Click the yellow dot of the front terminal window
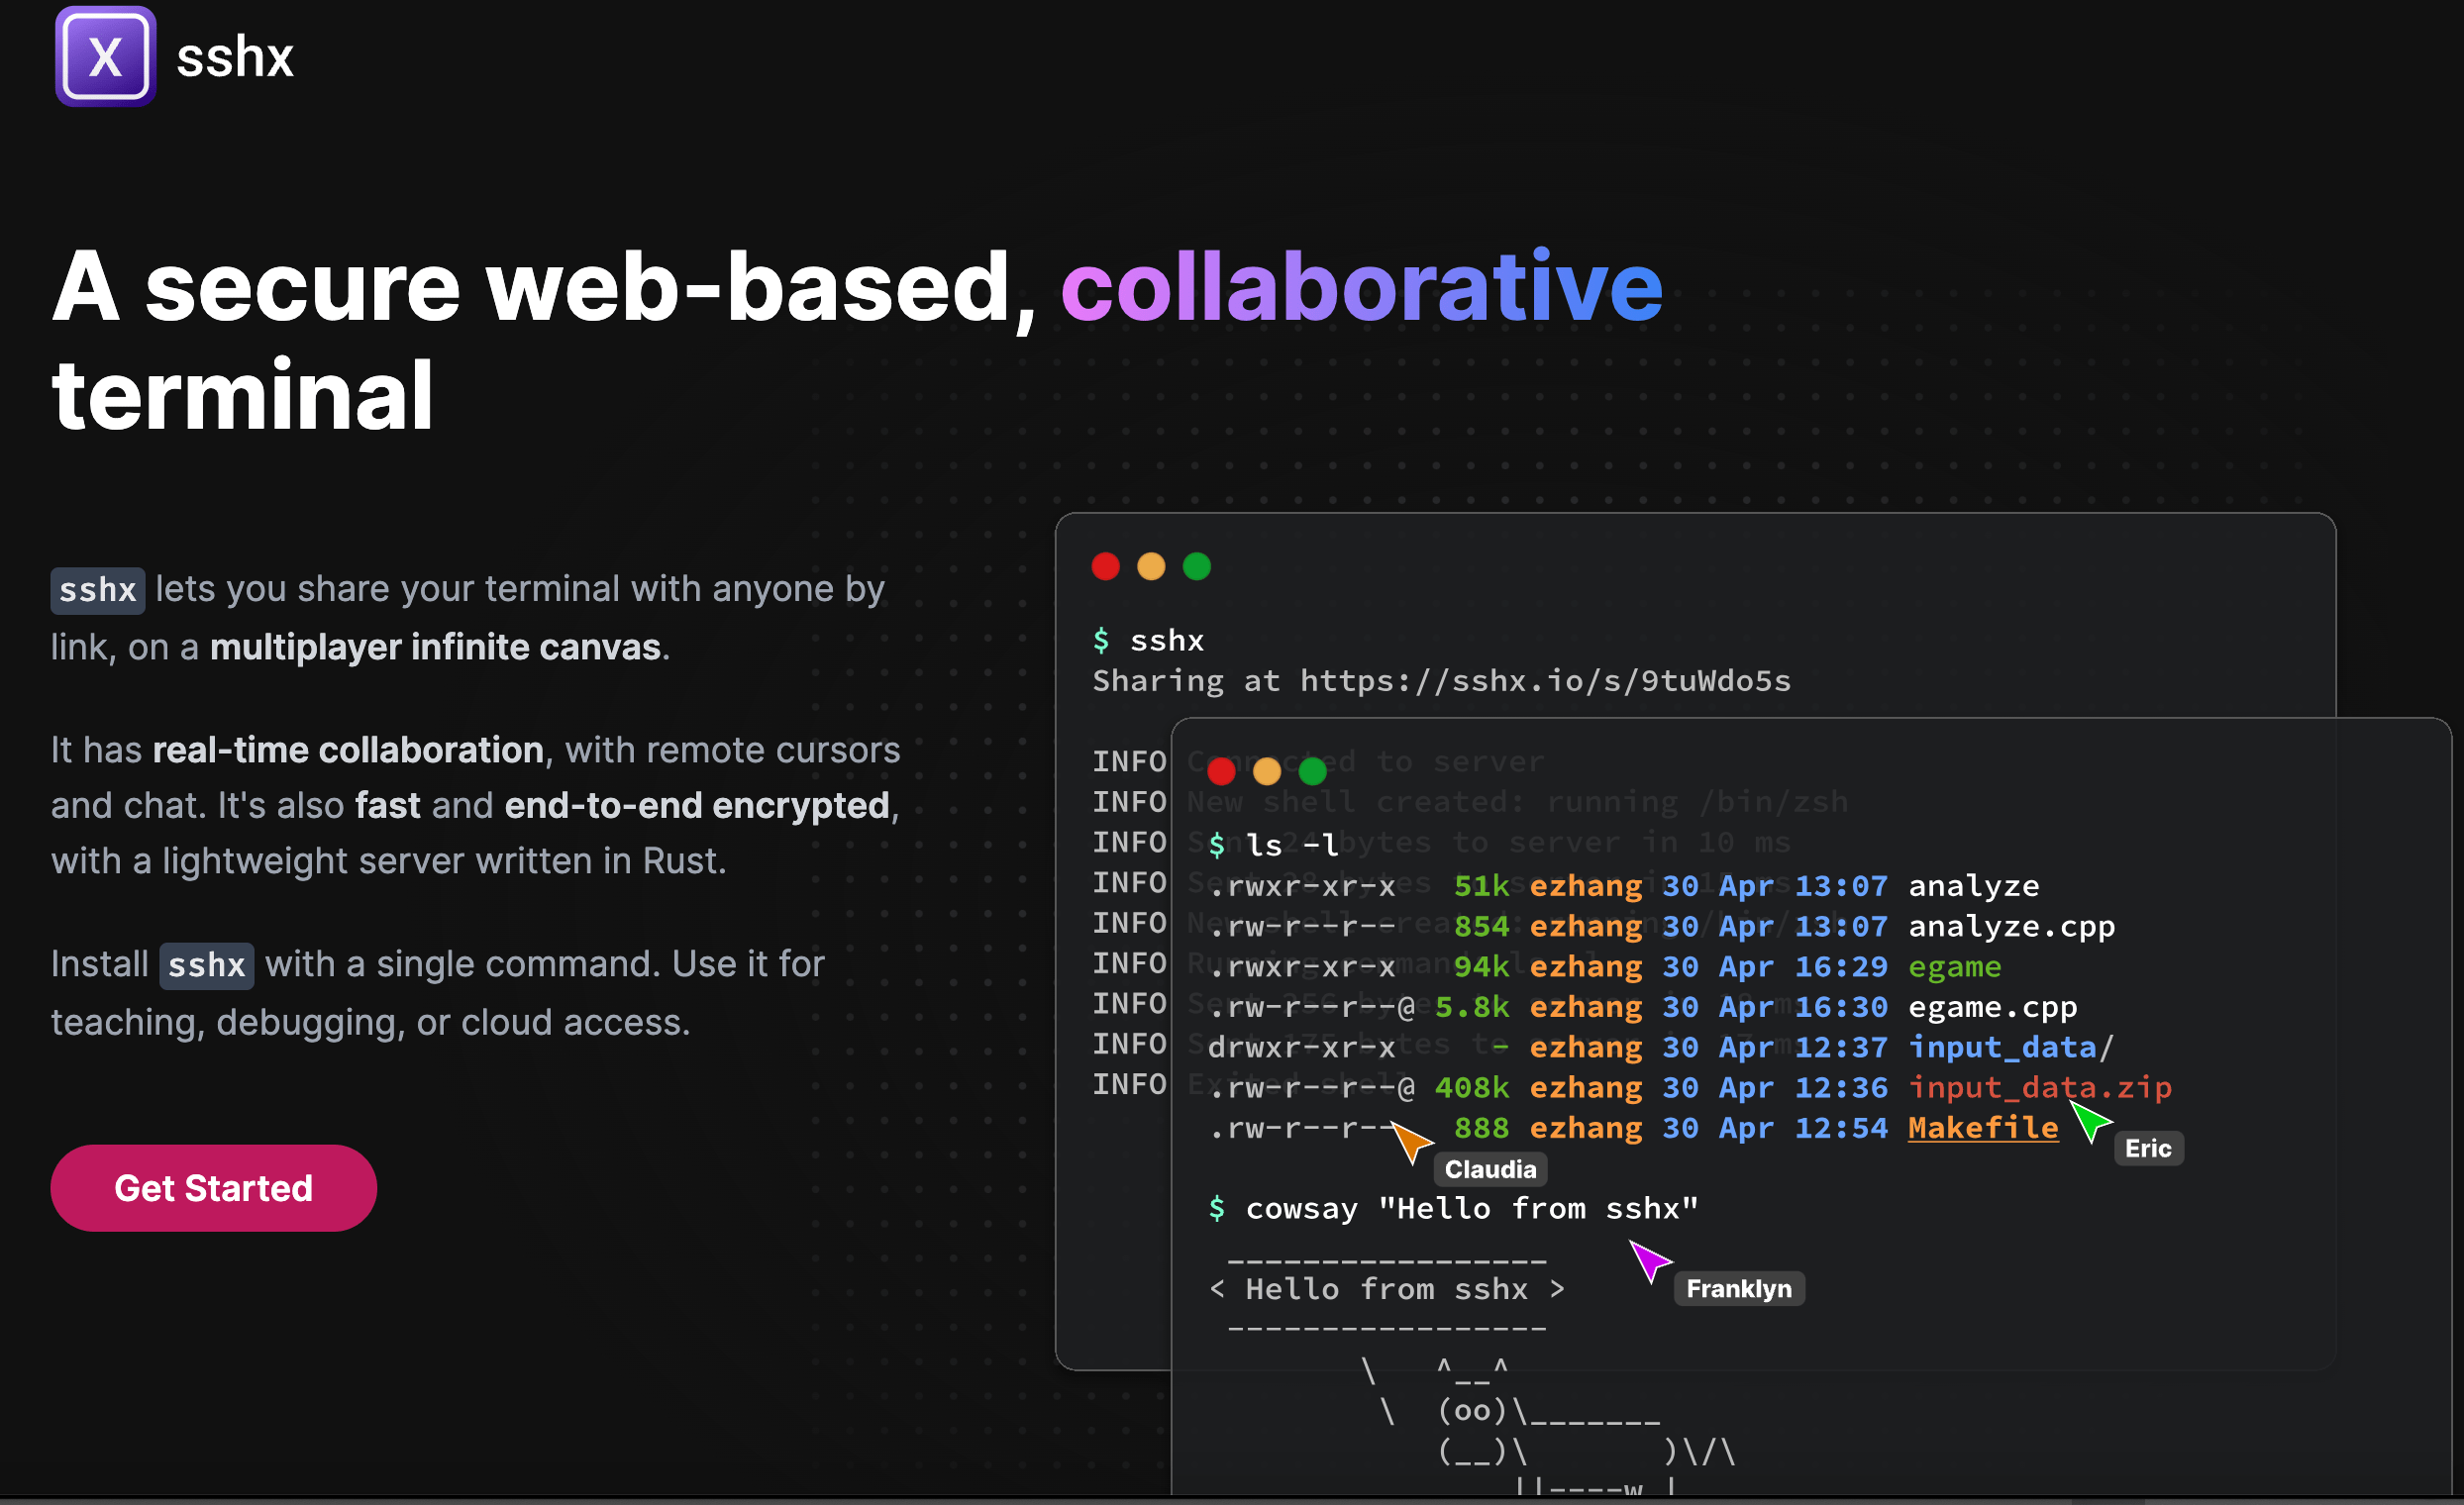This screenshot has height=1505, width=2464. tap(1267, 771)
